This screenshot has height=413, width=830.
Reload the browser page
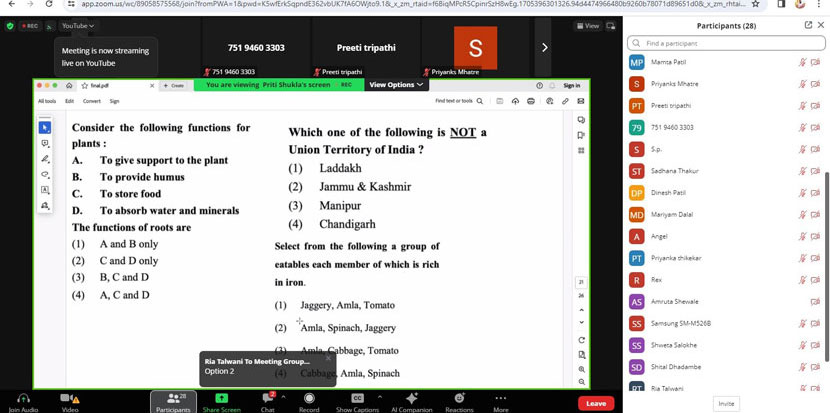pyautogui.click(x=49, y=3)
